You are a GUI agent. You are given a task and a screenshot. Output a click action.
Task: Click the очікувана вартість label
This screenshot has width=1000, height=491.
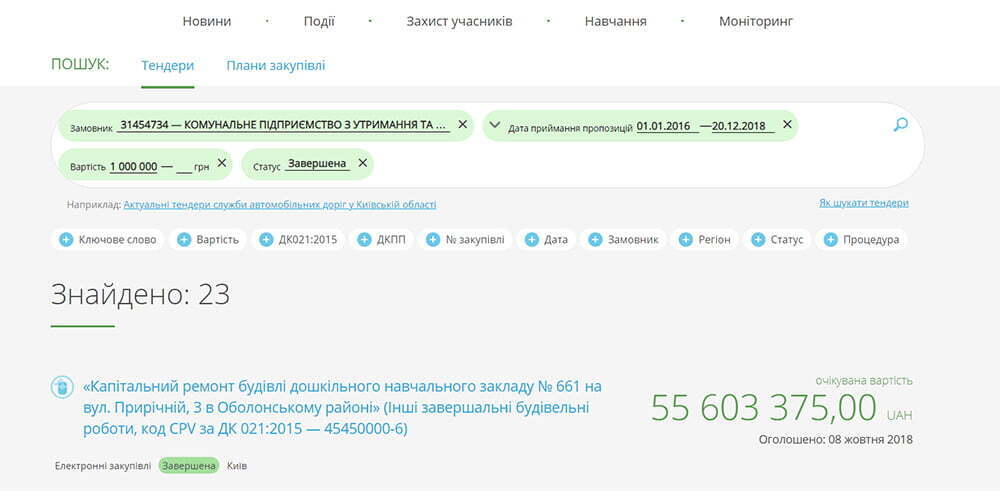864,381
